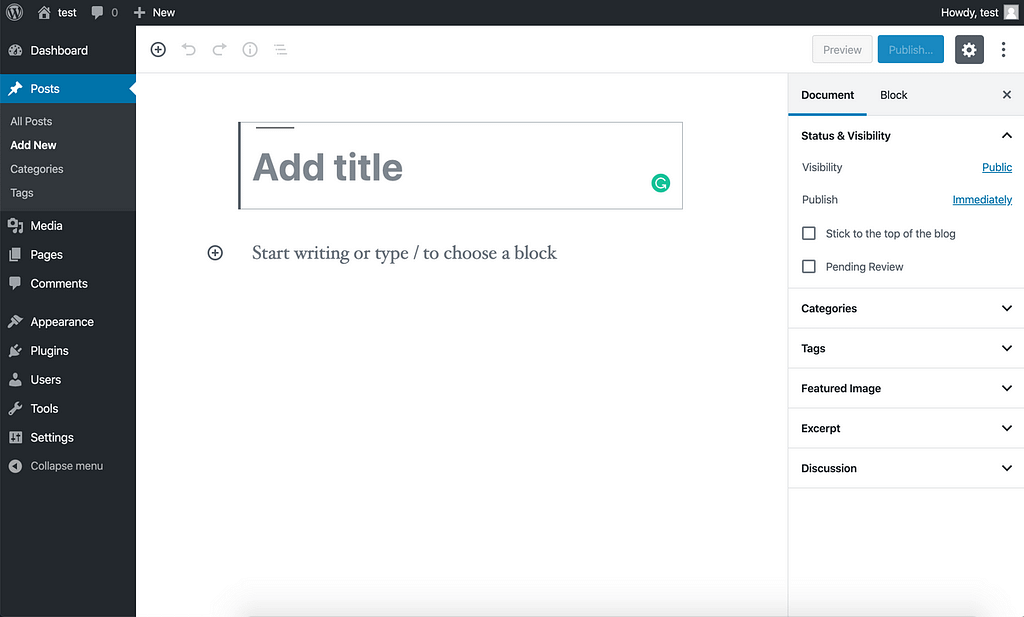Click the inline add block plus icon

[x=215, y=253]
